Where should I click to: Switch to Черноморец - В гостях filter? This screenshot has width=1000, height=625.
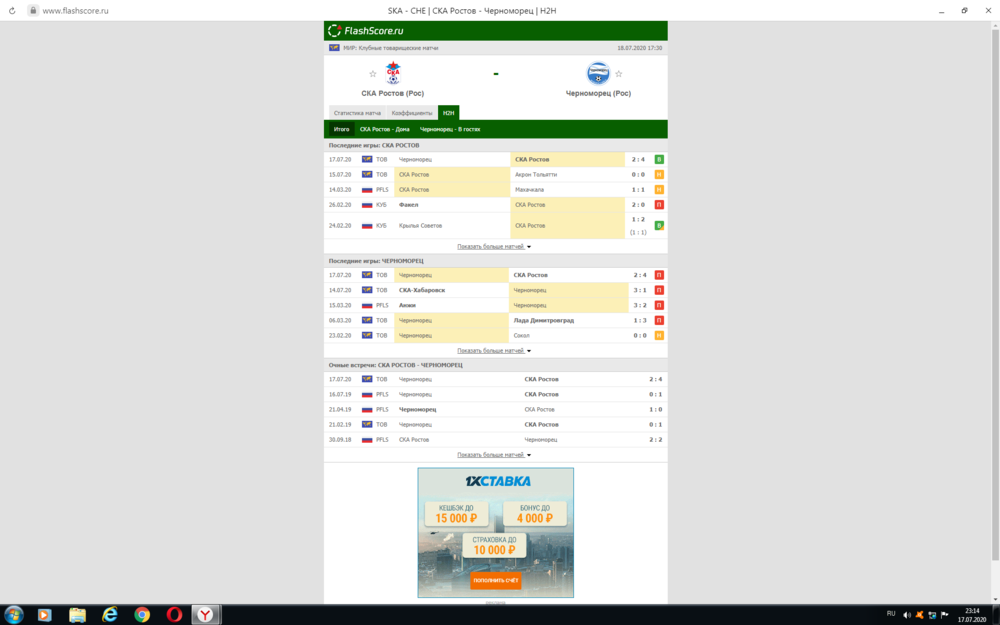click(450, 129)
